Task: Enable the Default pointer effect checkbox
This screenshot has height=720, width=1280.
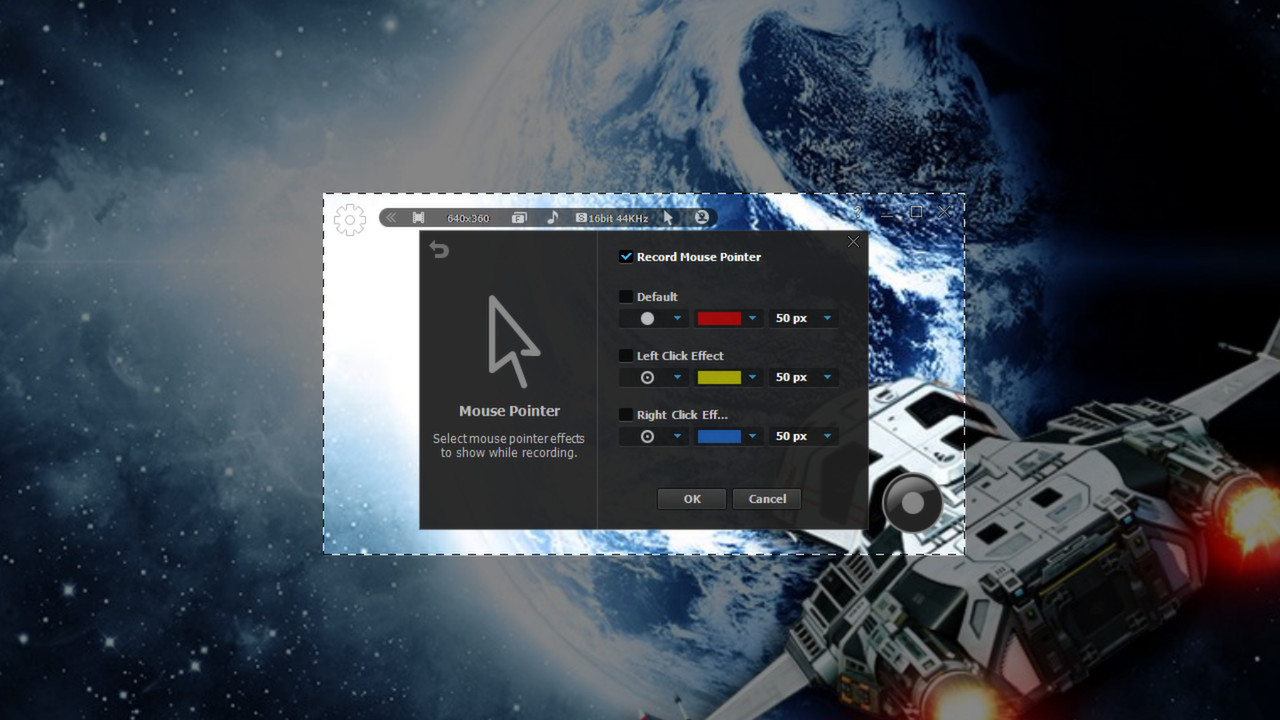Action: (x=626, y=296)
